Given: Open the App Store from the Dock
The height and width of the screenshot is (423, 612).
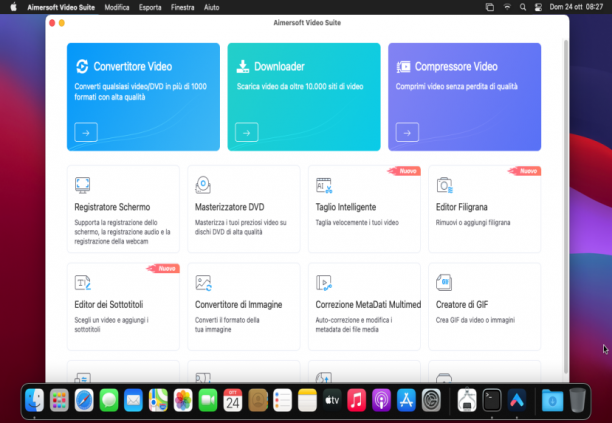Looking at the screenshot, I should tap(406, 400).
